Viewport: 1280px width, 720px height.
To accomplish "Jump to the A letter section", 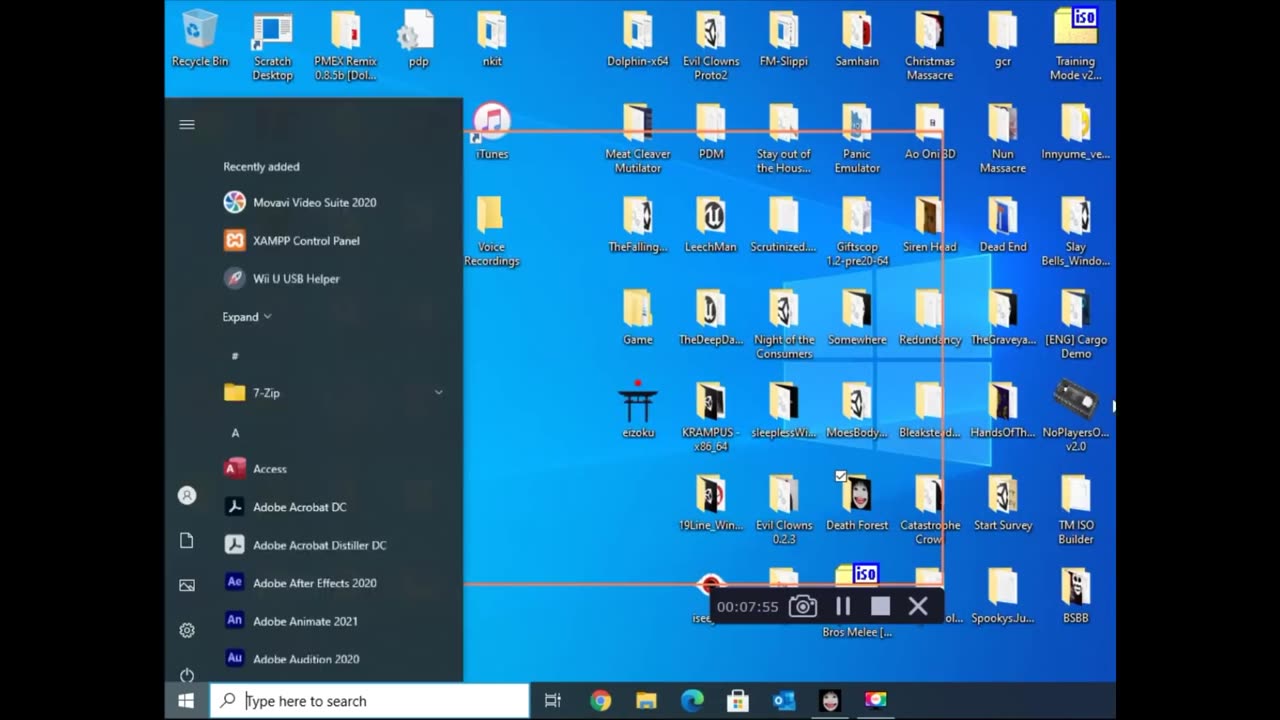I will (x=235, y=433).
